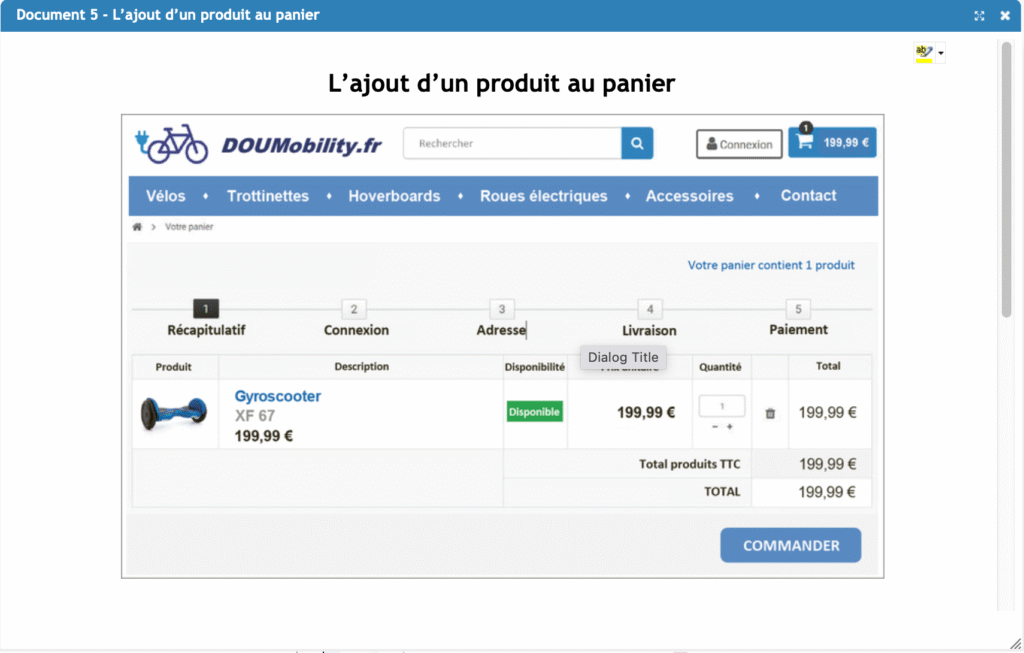1024x653 pixels.
Task: Increase quantity with the plus sign
Action: (730, 427)
